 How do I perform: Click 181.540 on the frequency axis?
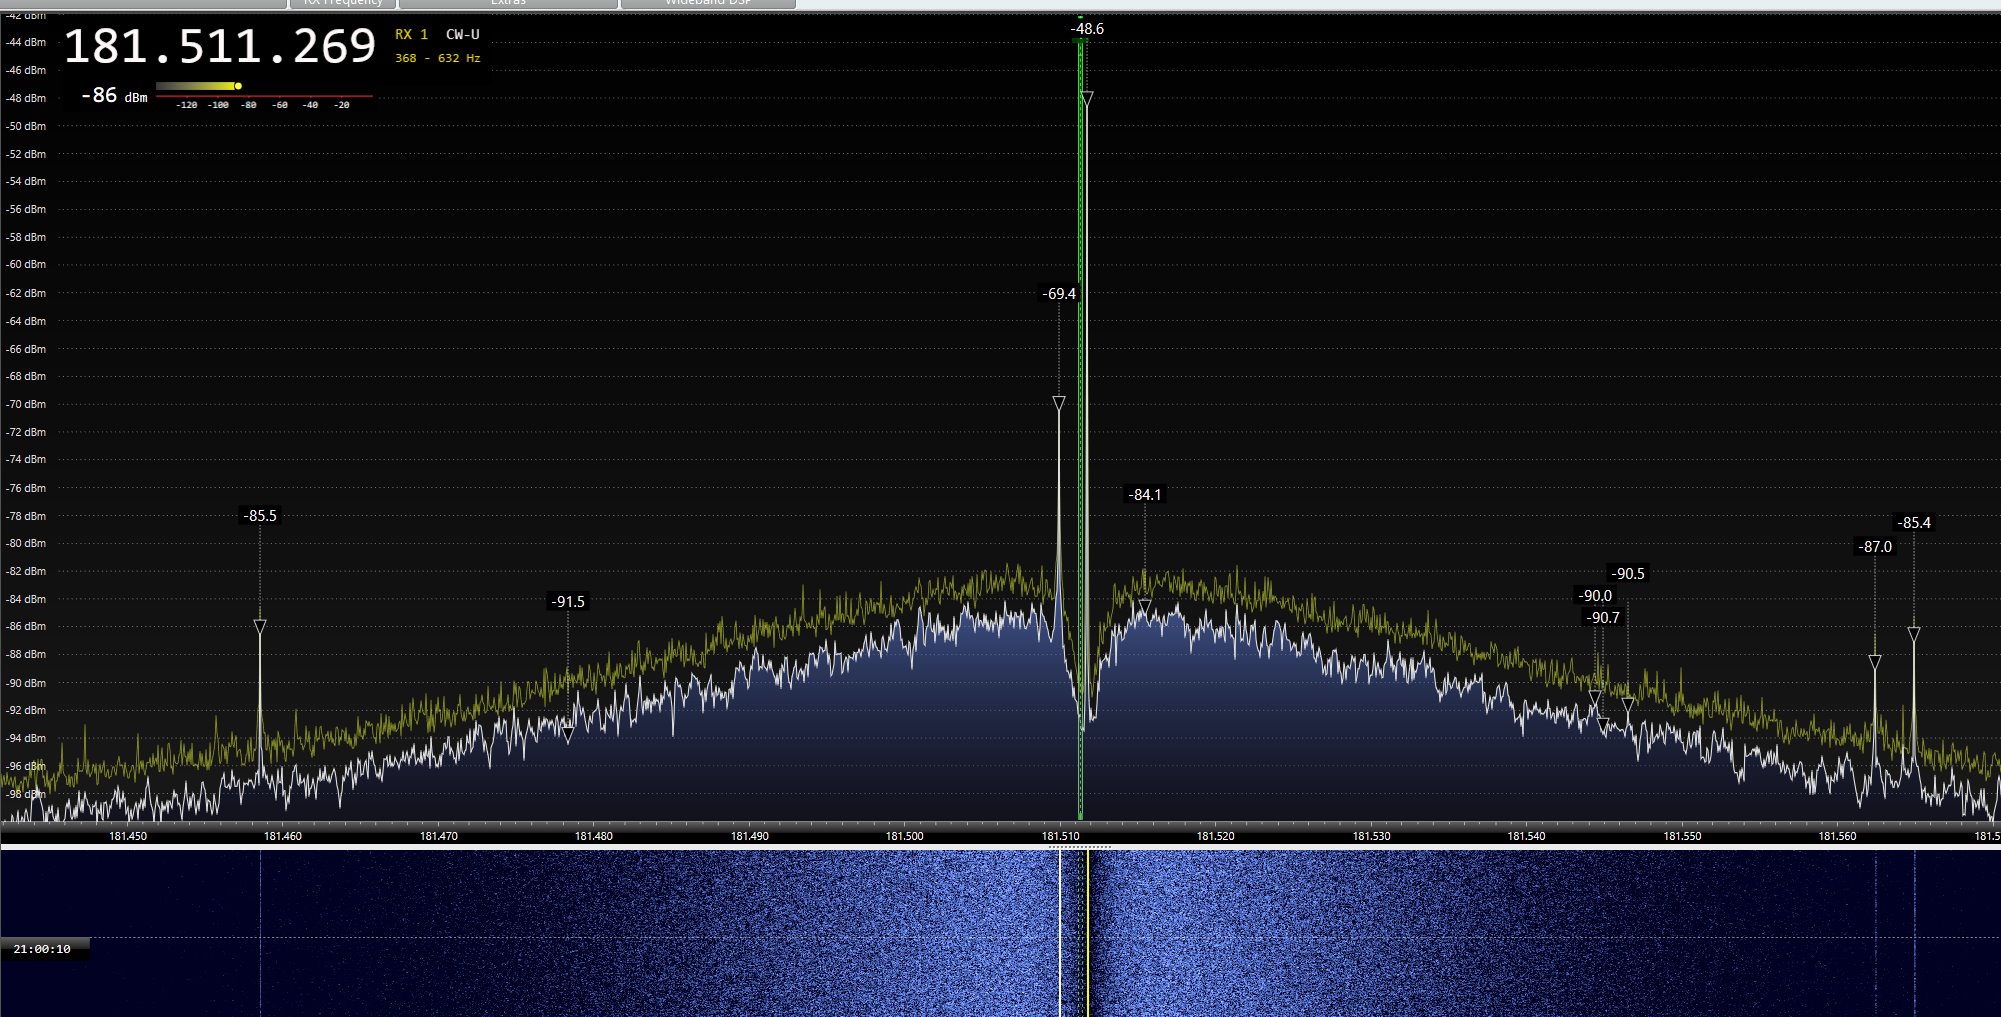tap(1527, 836)
